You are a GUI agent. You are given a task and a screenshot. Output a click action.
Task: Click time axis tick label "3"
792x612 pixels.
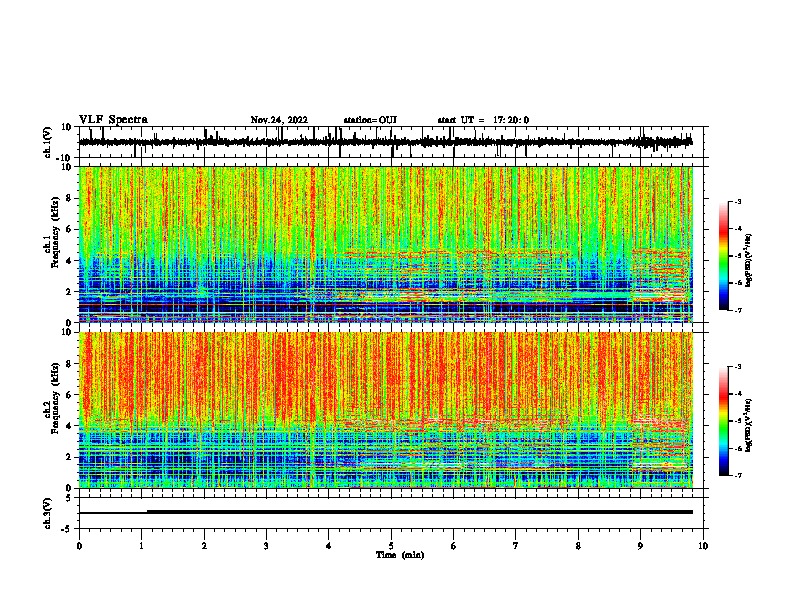tap(266, 546)
